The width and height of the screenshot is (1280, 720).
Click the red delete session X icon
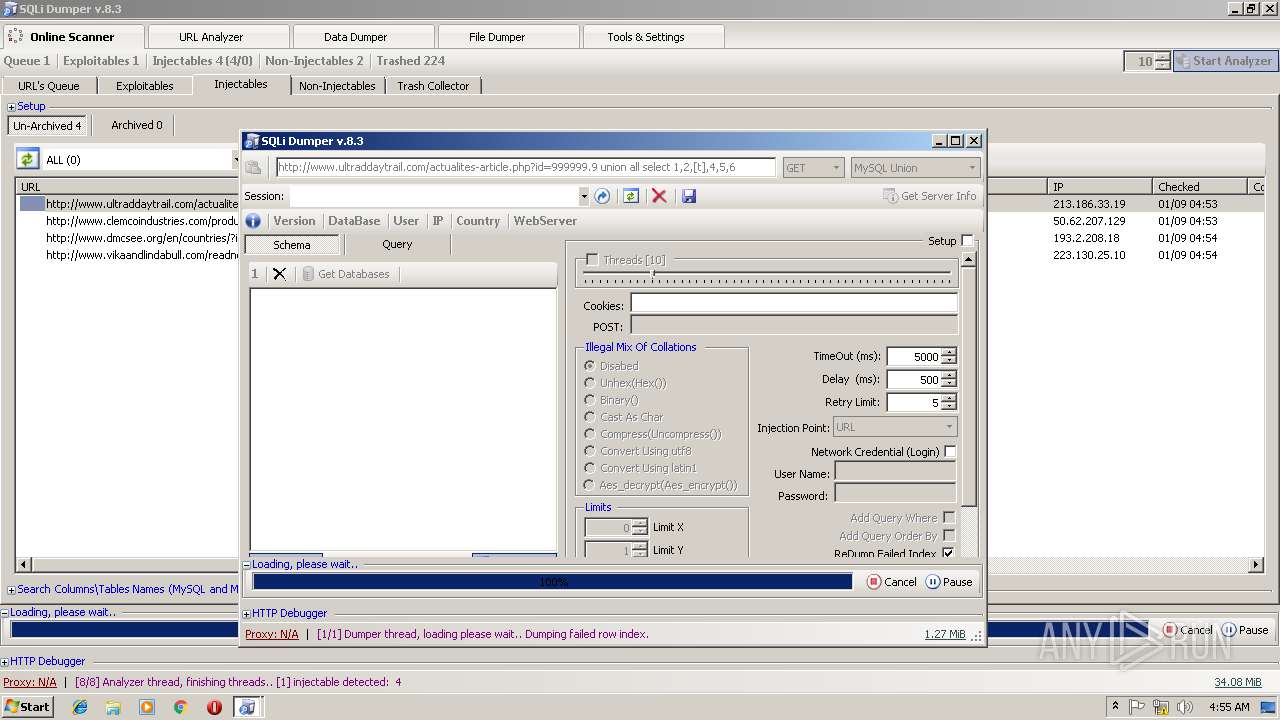659,196
